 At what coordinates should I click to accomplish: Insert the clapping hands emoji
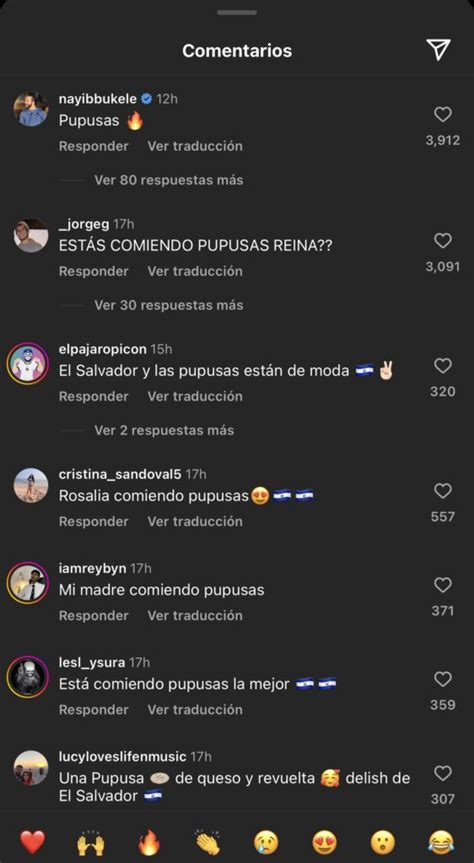click(x=208, y=842)
